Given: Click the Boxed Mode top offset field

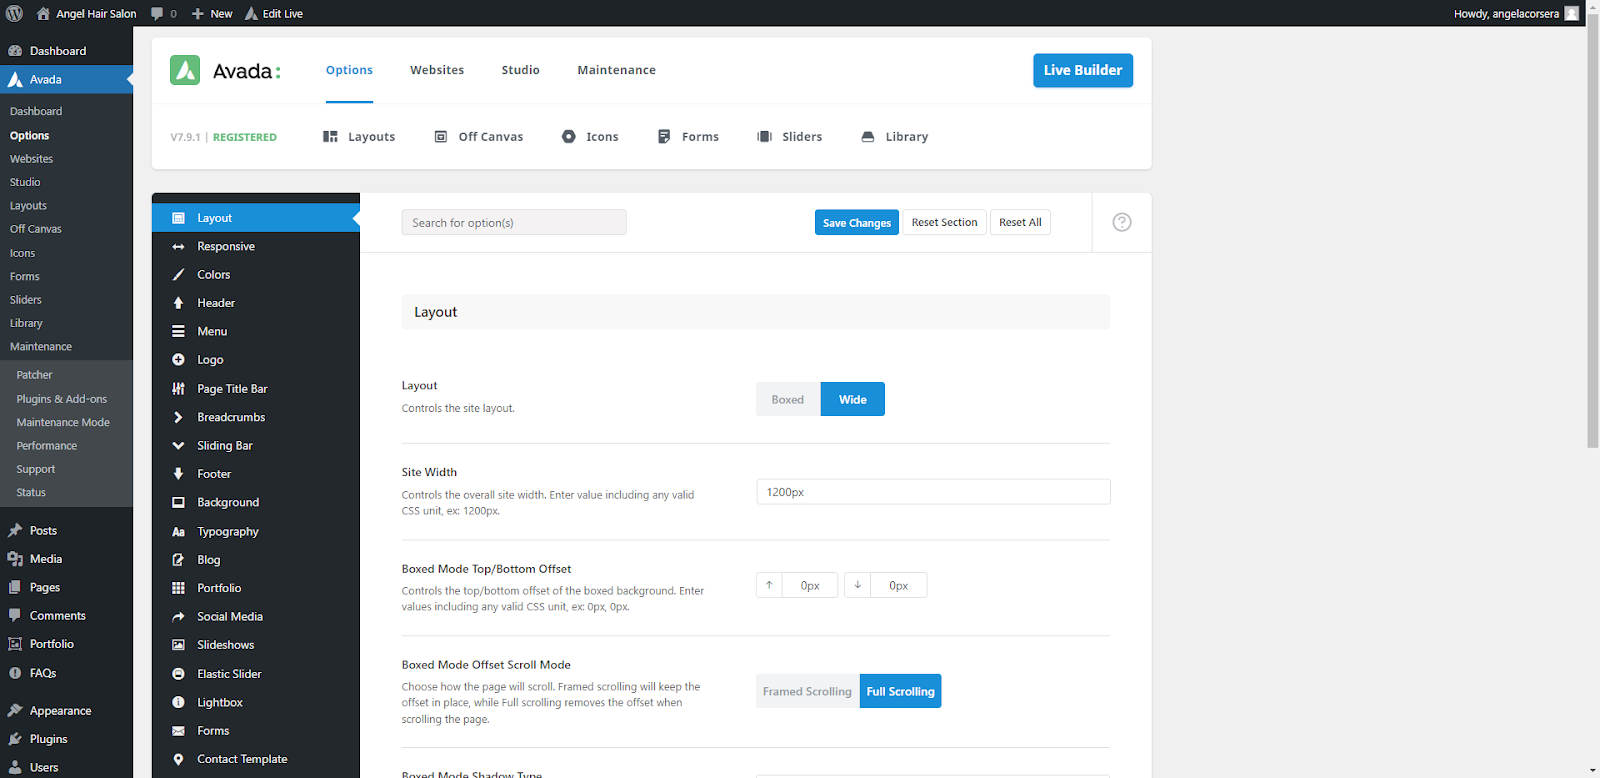Looking at the screenshot, I should [810, 585].
